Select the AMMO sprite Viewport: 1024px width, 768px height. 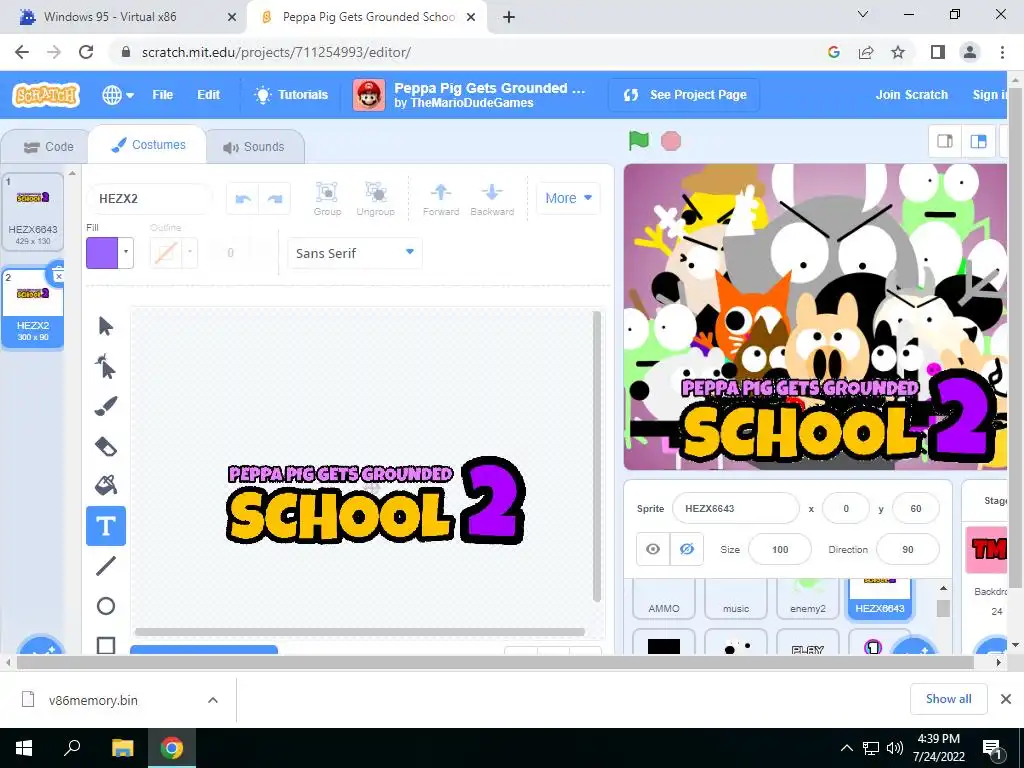click(x=664, y=599)
